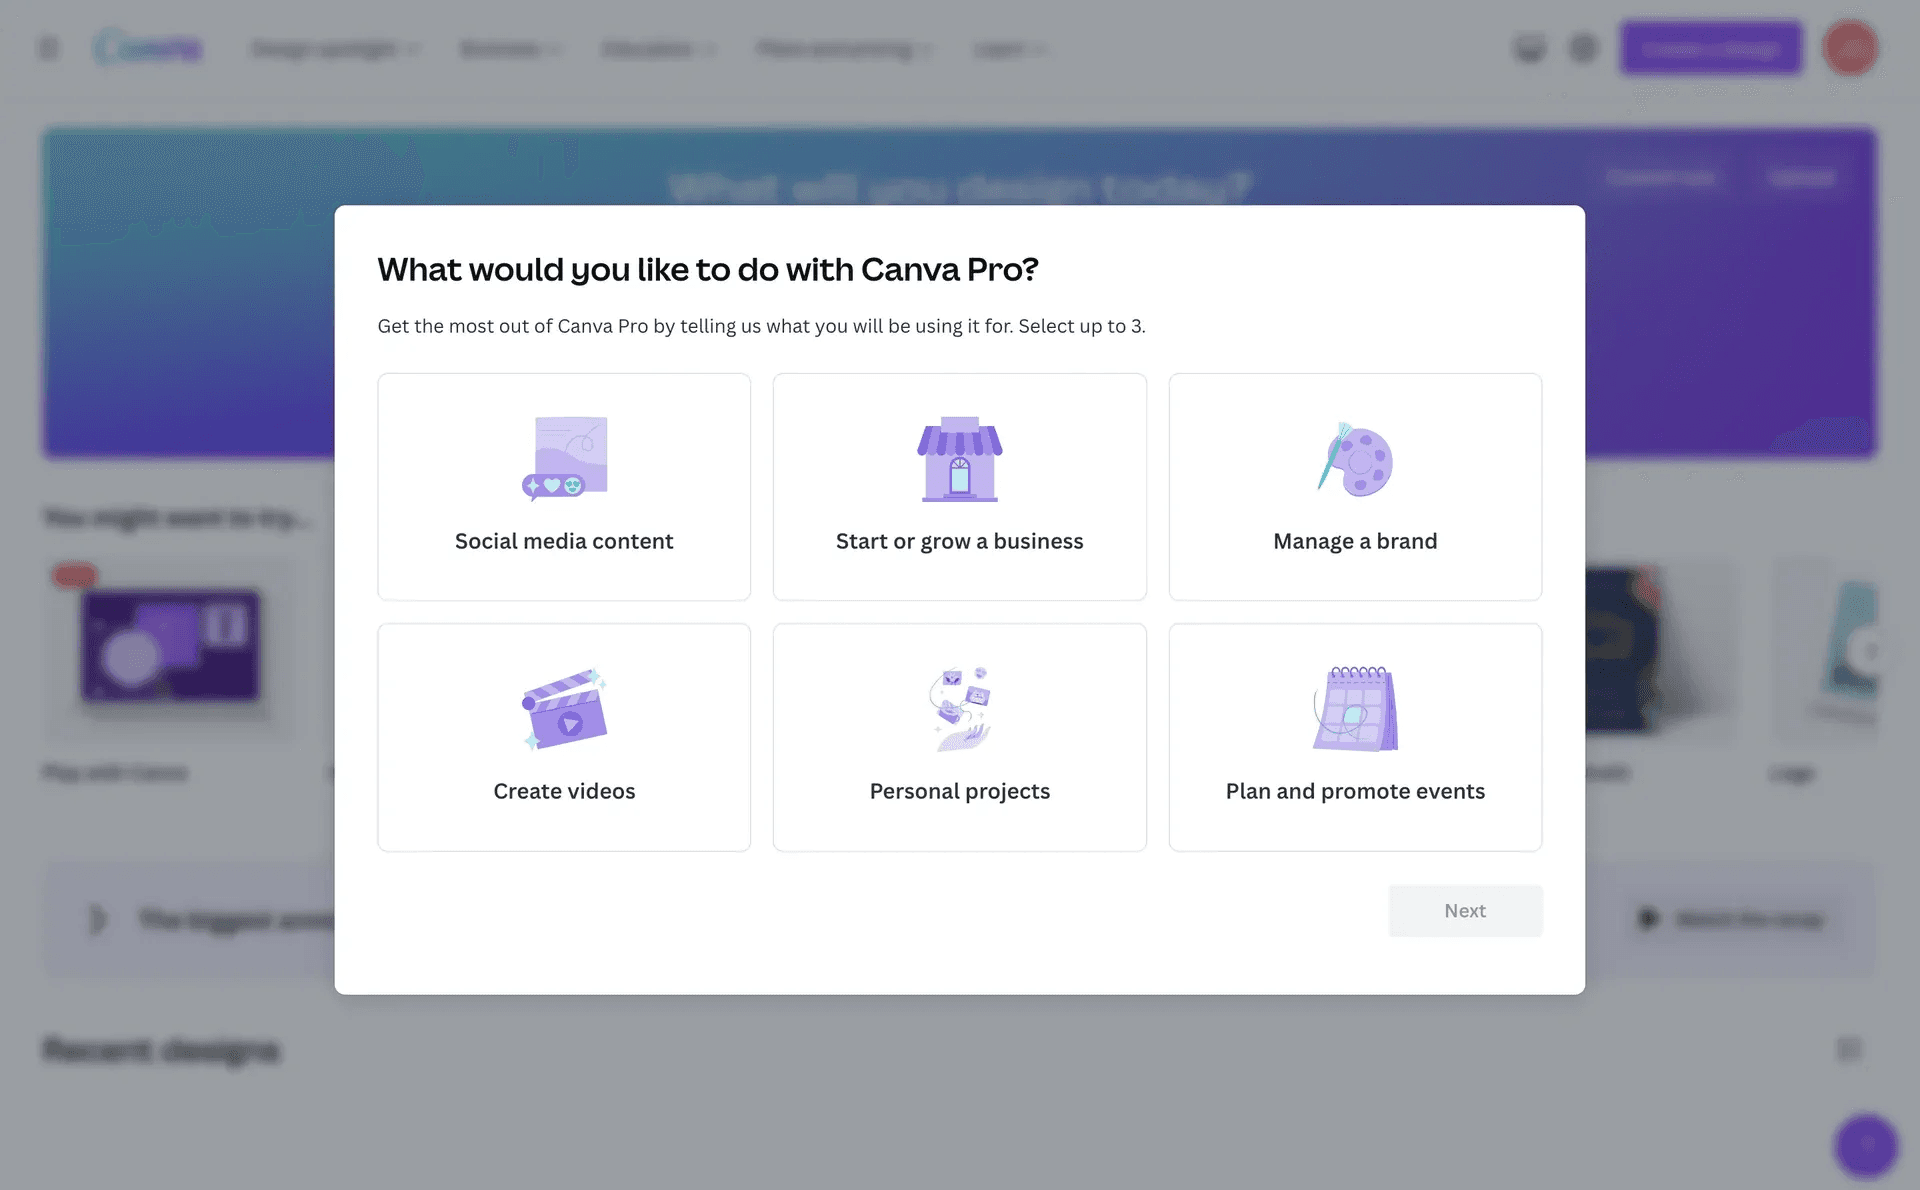Choose the Start or grow a business option
This screenshot has width=1920, height=1190.
(959, 487)
